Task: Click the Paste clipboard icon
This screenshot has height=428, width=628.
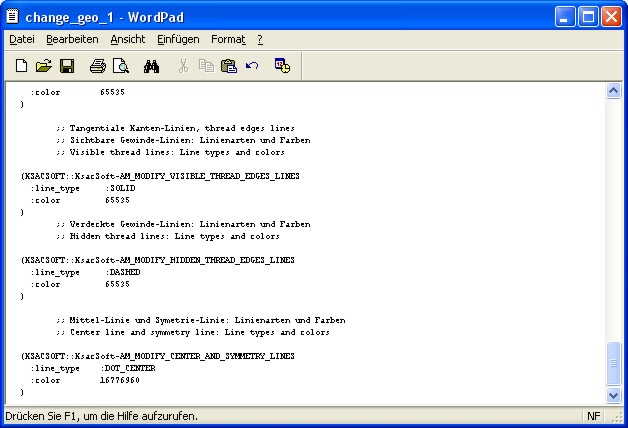Action: [229, 66]
